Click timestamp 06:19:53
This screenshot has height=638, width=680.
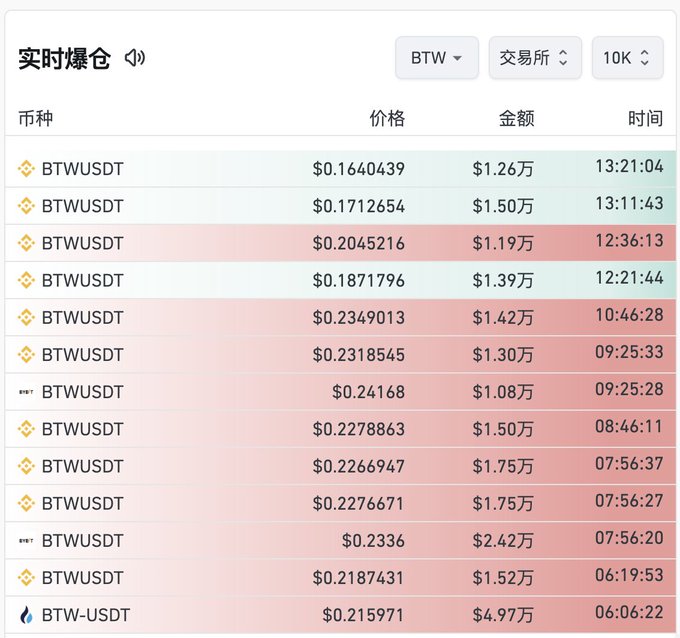coord(629,576)
